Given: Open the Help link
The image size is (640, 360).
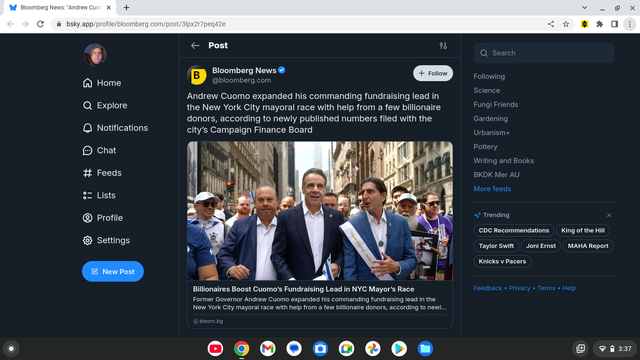Looking at the screenshot, I should pos(569,288).
